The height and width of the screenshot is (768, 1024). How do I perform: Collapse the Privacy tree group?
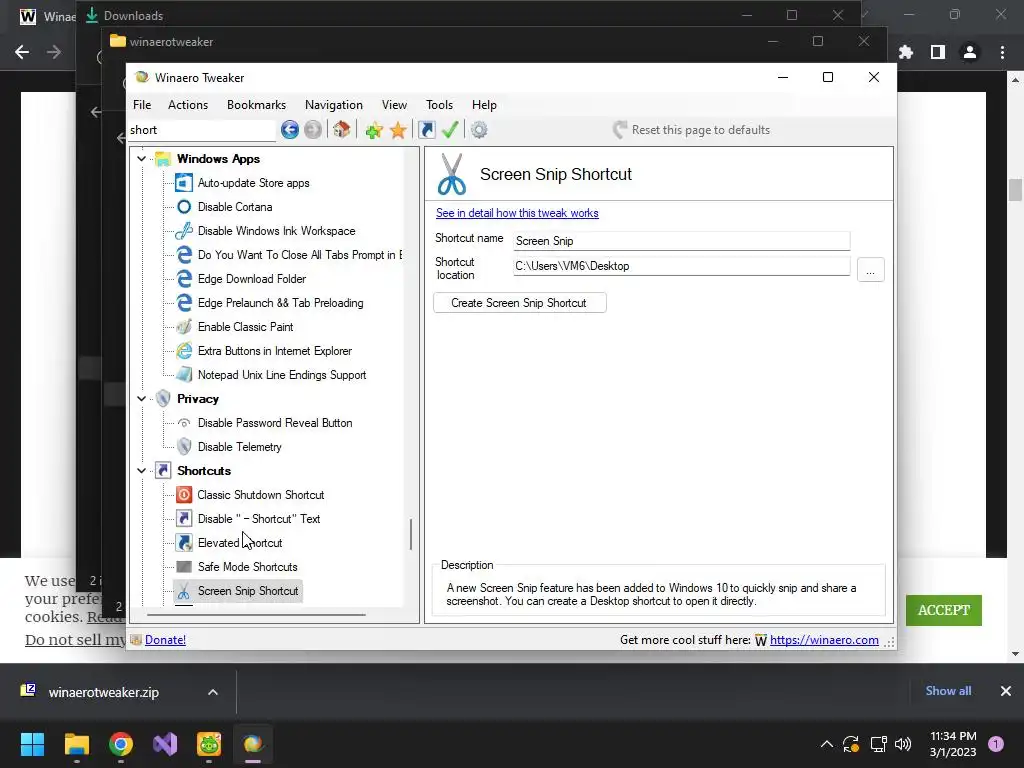tap(141, 399)
